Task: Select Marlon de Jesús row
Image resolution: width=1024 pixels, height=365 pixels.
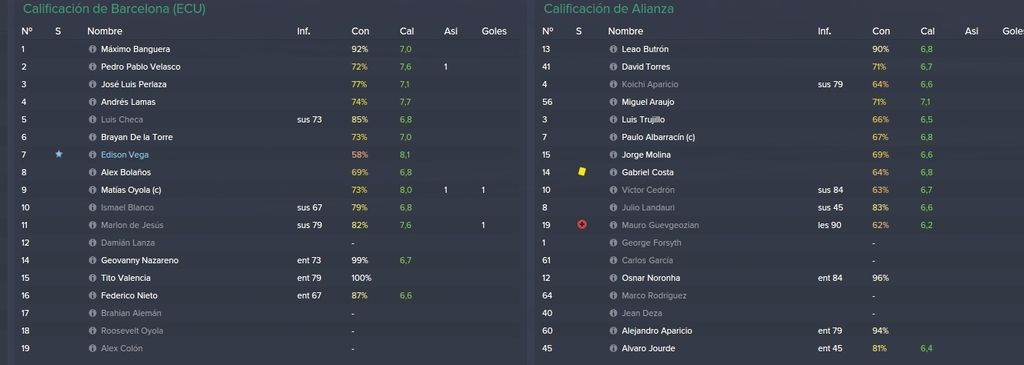Action: coord(268,225)
